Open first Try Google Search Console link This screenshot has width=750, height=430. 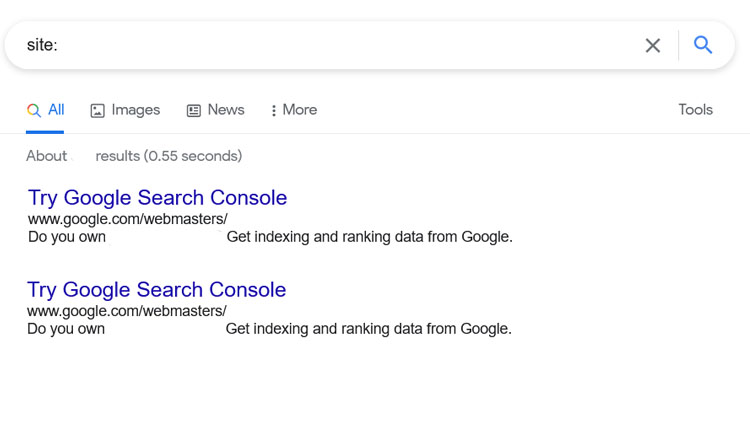pyautogui.click(x=157, y=198)
